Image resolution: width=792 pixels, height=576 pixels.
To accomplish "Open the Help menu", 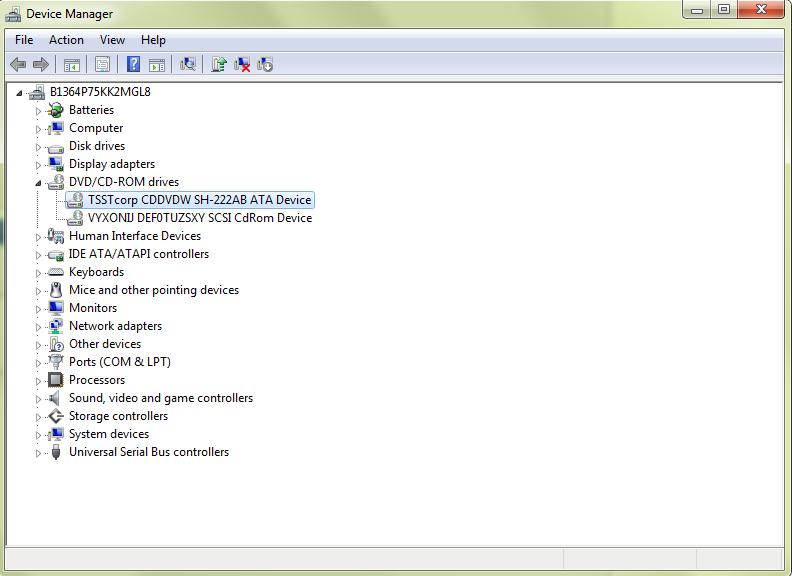I will [153, 40].
